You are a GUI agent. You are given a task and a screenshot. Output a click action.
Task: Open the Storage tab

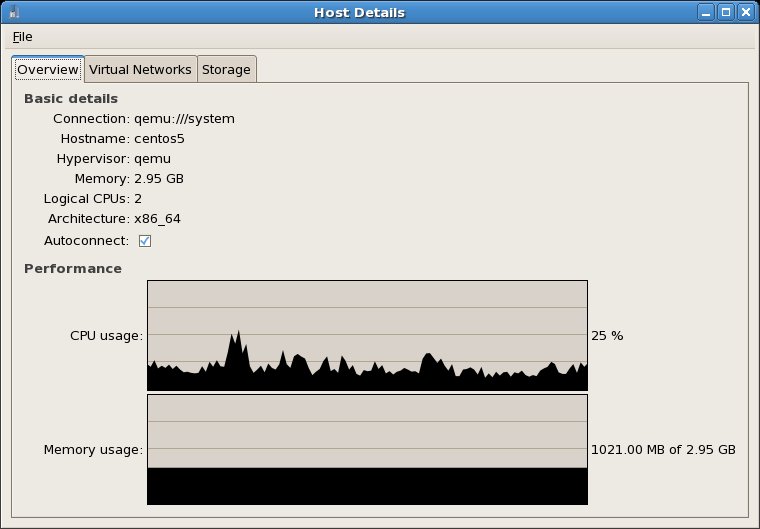coord(226,70)
